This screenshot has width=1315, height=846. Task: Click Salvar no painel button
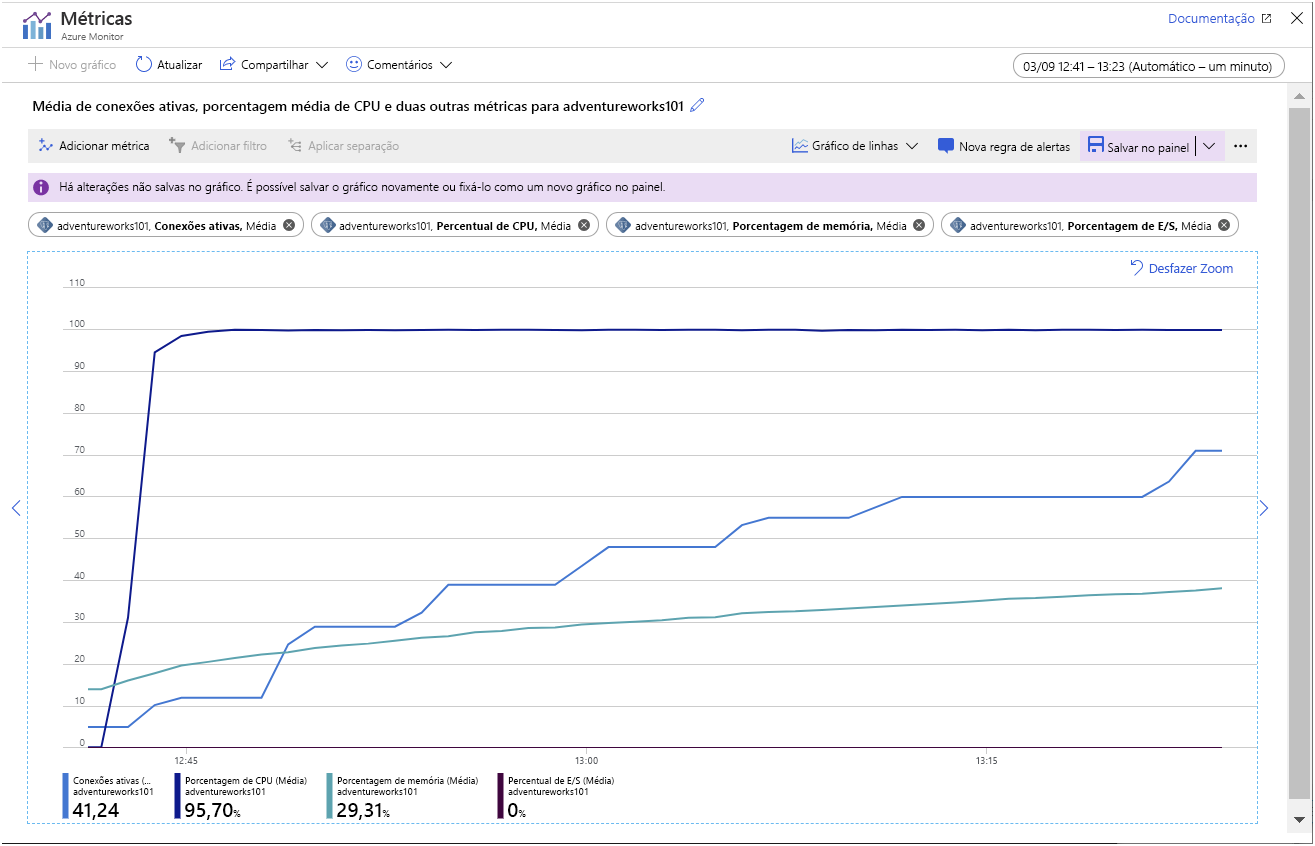click(1138, 146)
